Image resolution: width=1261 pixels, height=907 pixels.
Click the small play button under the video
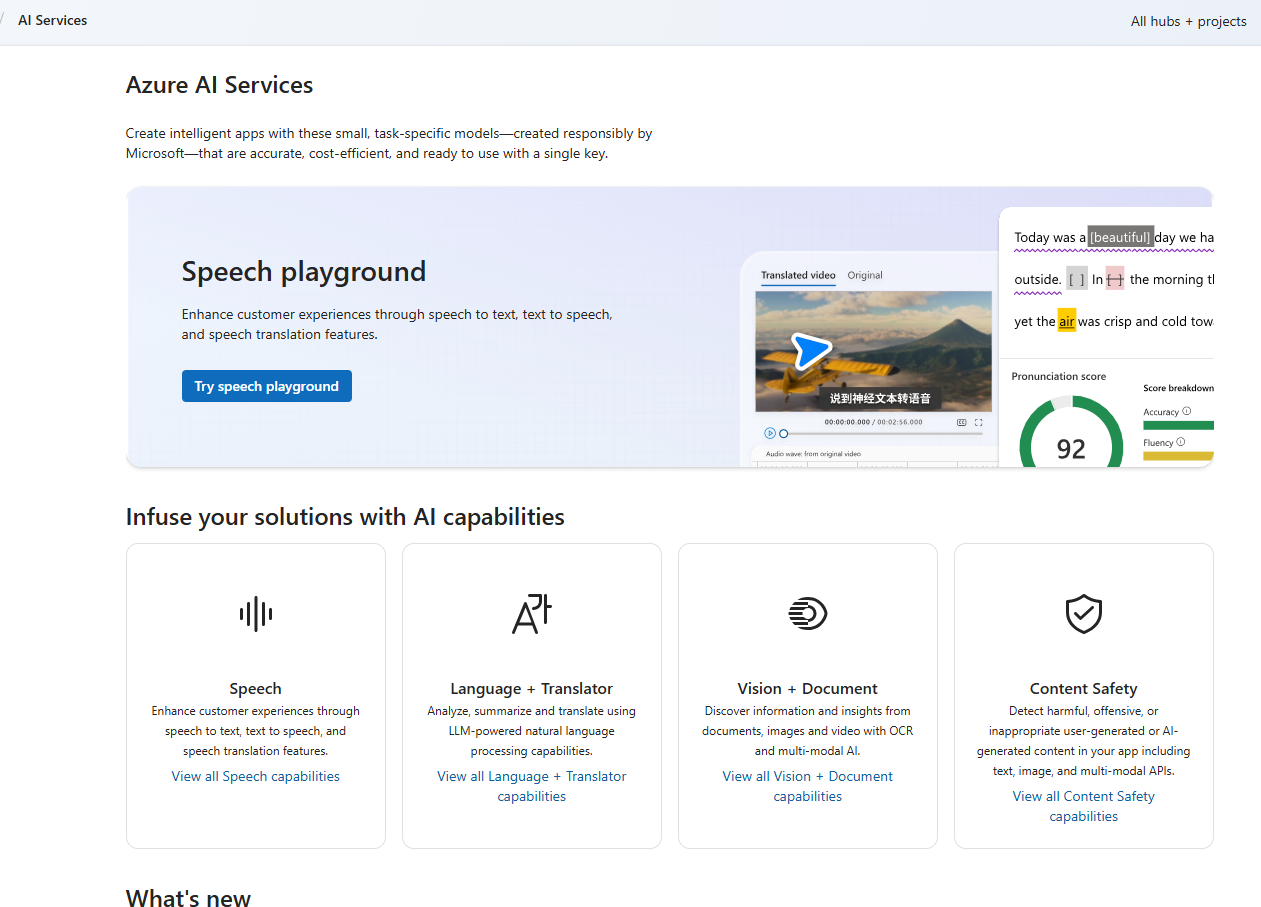tap(769, 433)
